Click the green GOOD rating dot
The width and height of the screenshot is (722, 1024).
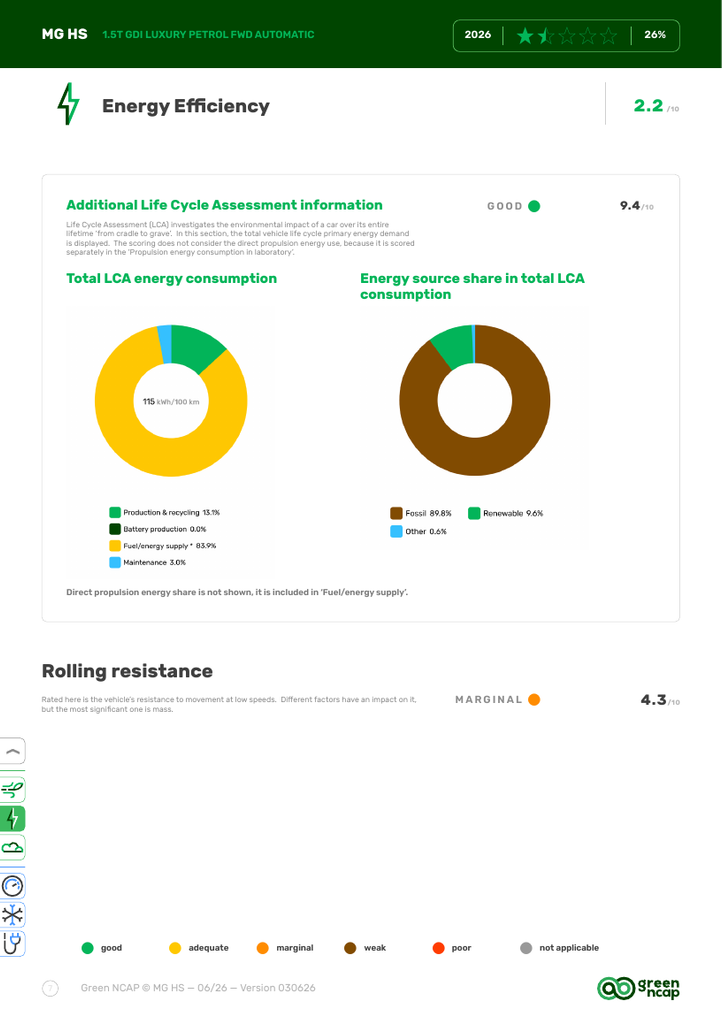point(534,206)
